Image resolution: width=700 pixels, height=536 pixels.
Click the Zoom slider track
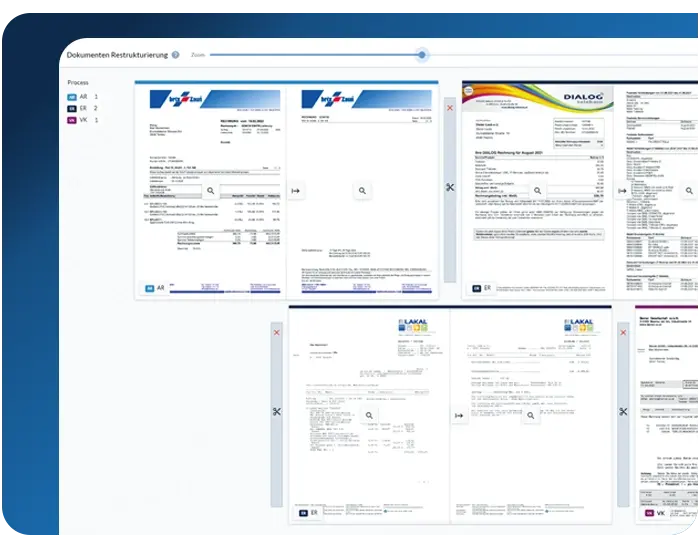pyautogui.click(x=454, y=55)
